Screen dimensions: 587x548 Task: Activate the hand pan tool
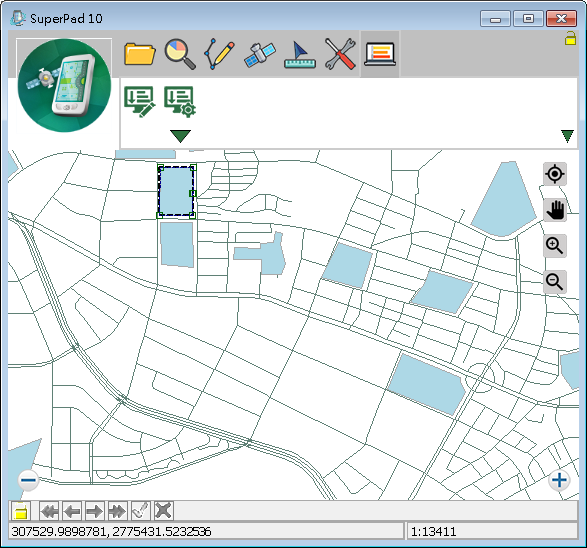pos(554,210)
